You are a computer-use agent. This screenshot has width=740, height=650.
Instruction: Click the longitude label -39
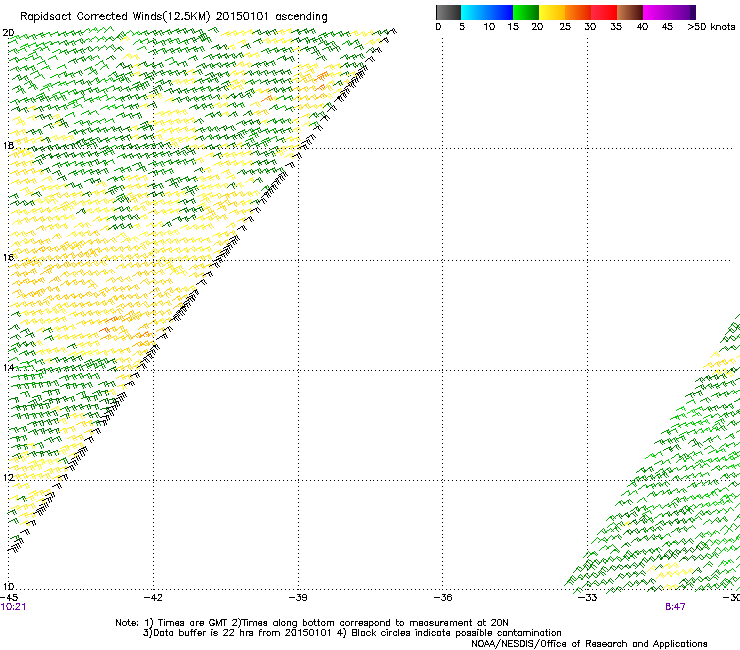[x=298, y=598]
